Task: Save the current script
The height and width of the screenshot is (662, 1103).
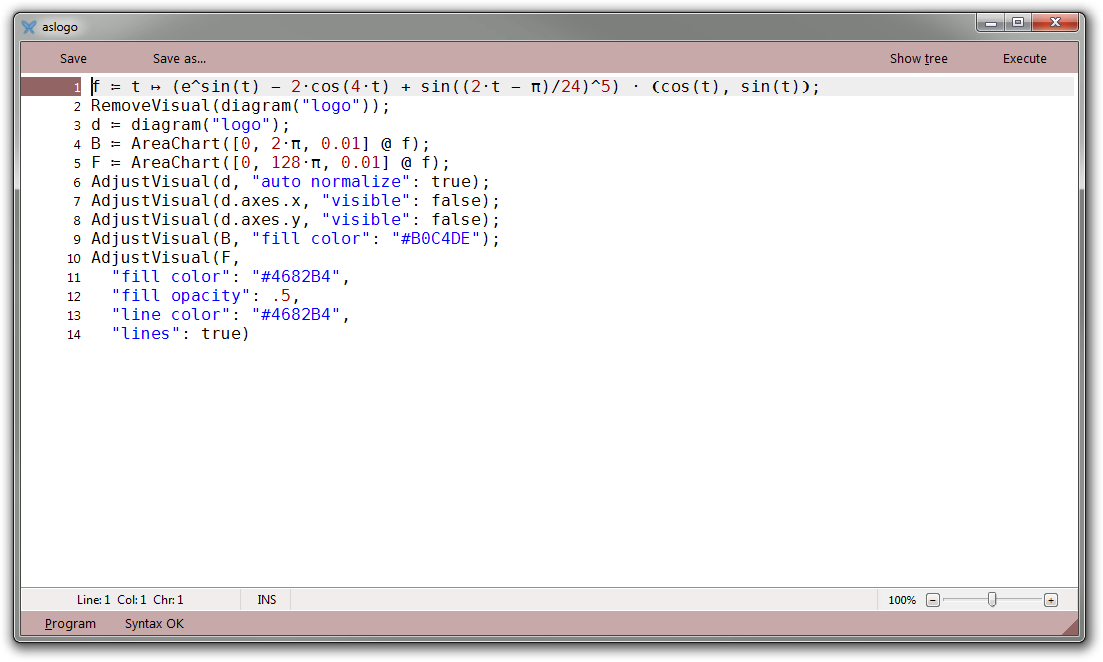Action: click(73, 59)
